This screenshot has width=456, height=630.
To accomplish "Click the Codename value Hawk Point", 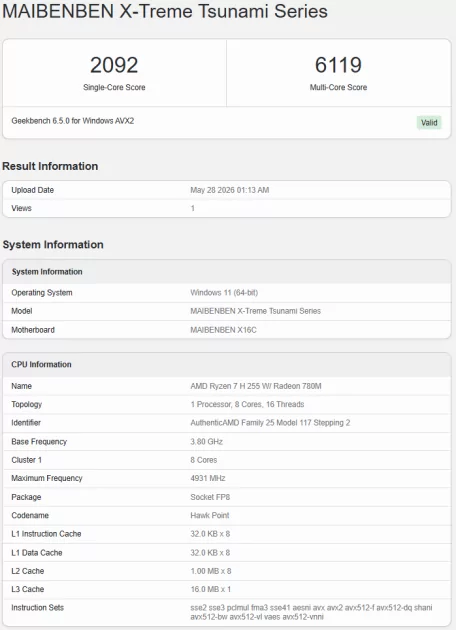I will [210, 515].
